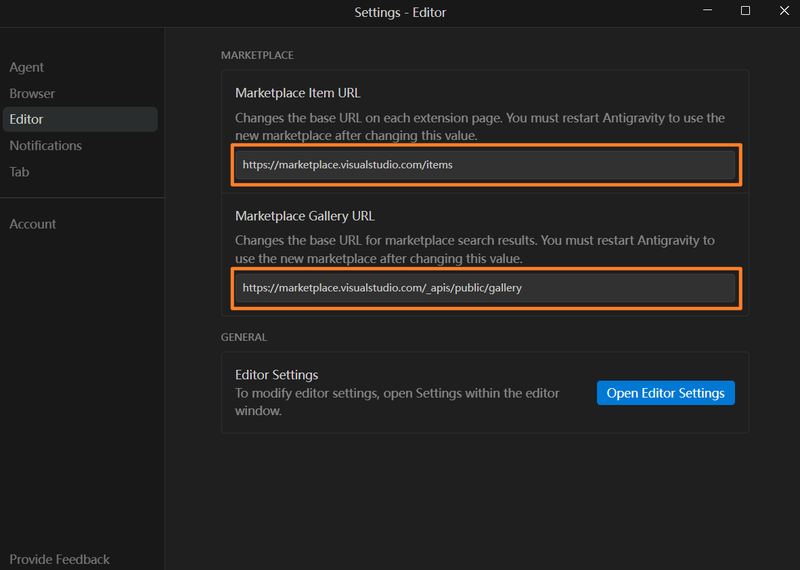
Task: Click the Marketplace Item URL heading
Action: point(297,93)
